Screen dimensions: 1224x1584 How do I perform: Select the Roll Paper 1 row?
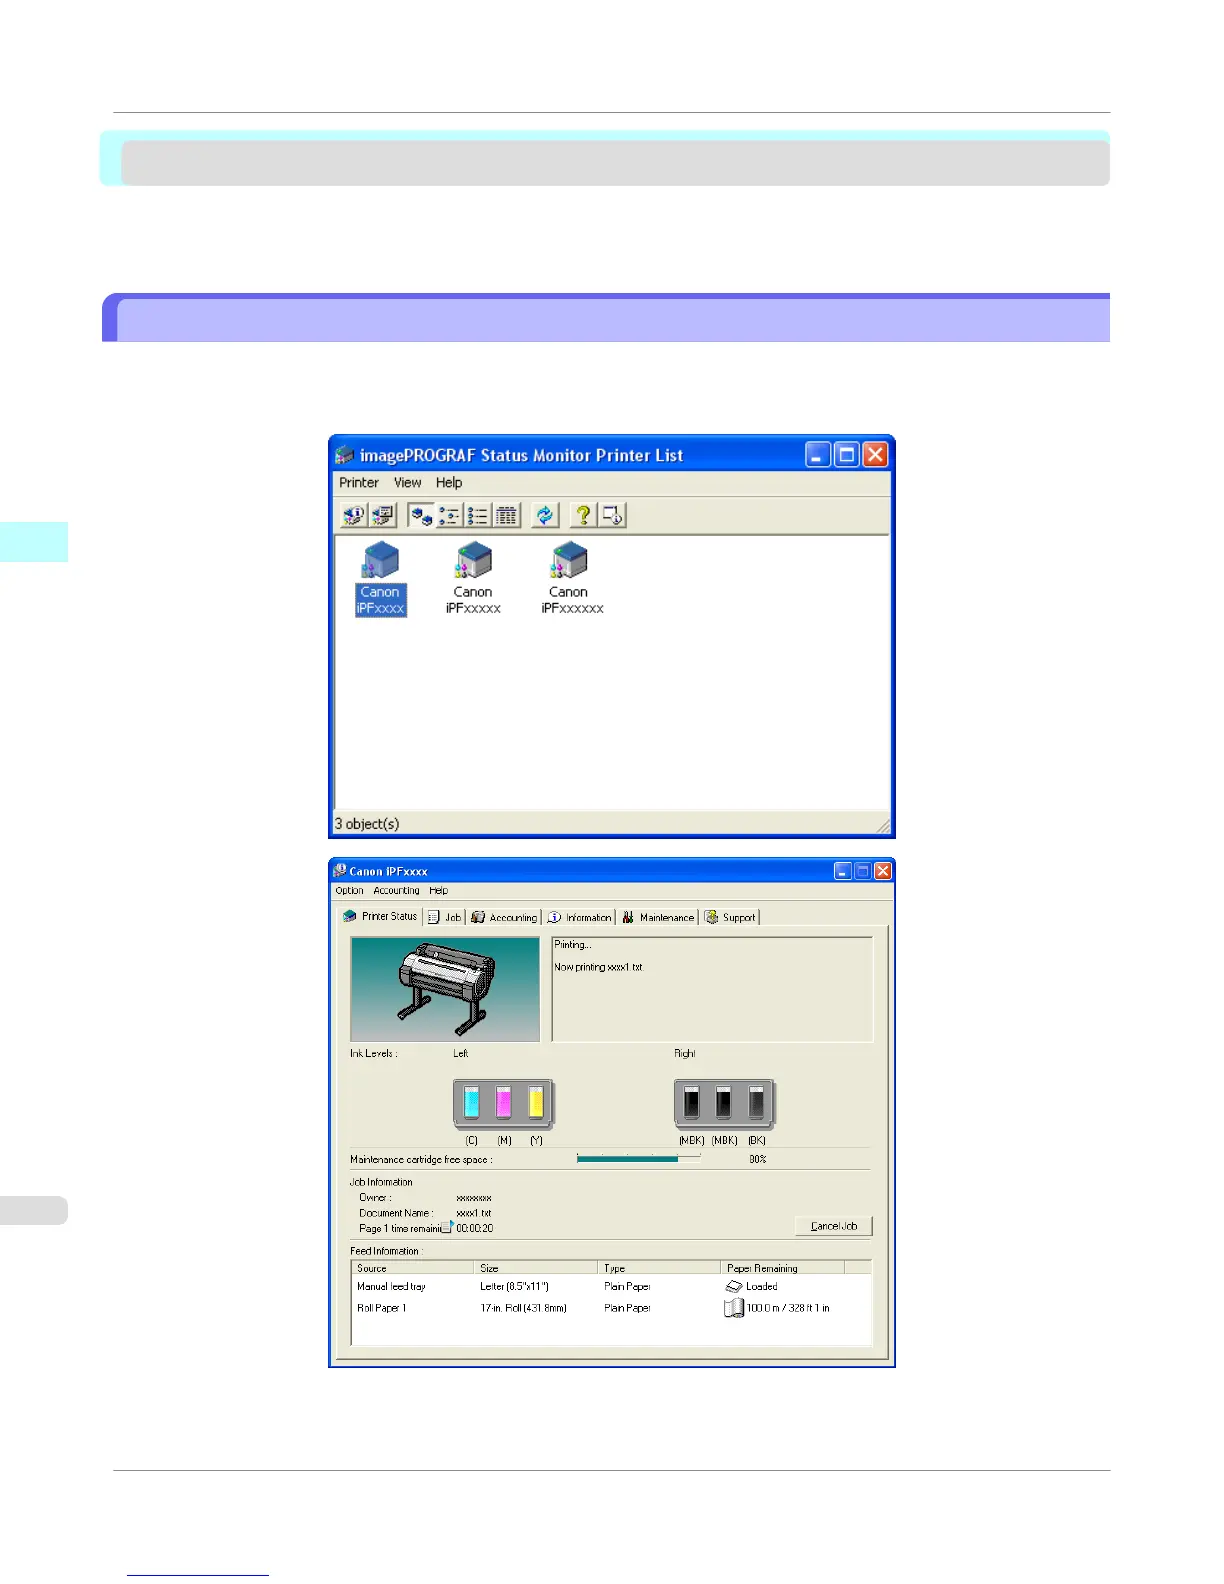click(x=611, y=1308)
